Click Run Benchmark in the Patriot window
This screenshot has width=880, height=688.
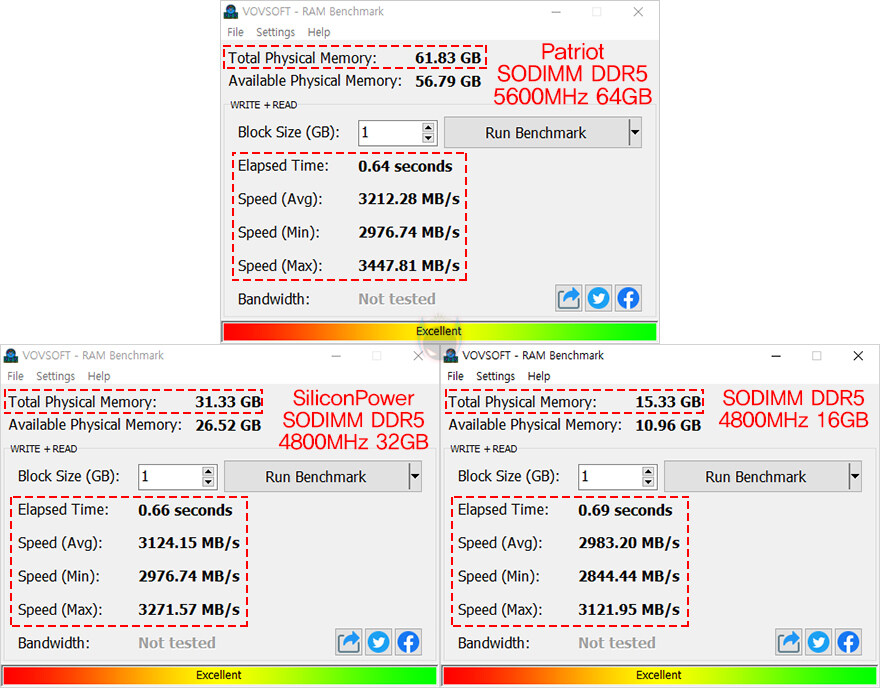(535, 132)
